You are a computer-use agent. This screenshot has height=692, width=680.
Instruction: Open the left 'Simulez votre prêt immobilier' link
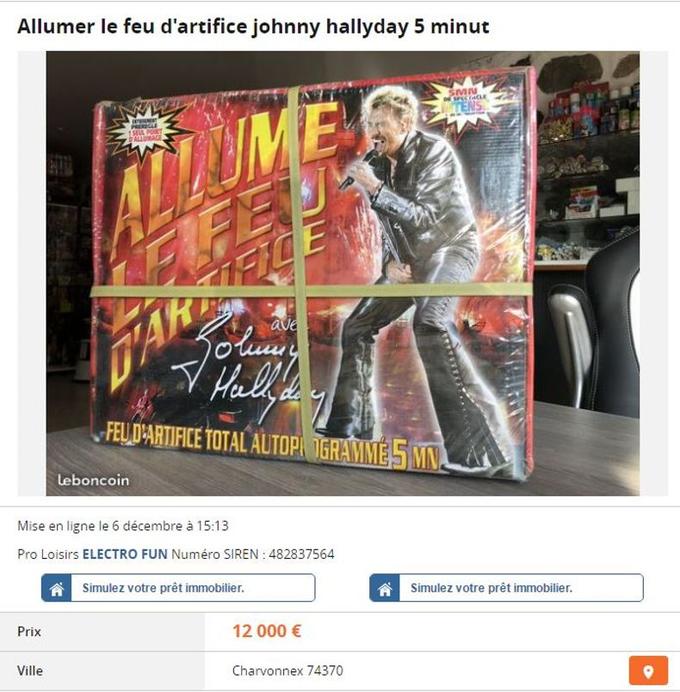point(178,588)
